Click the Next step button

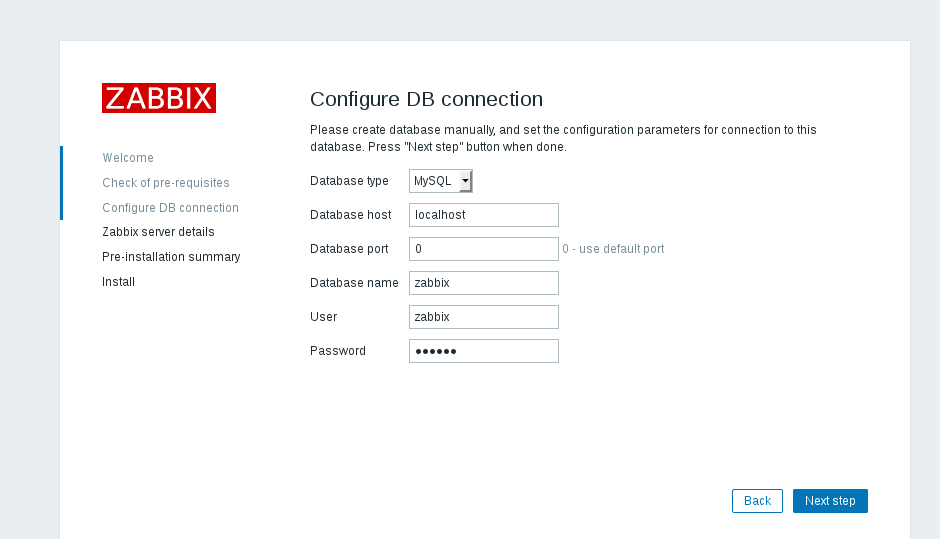point(830,501)
